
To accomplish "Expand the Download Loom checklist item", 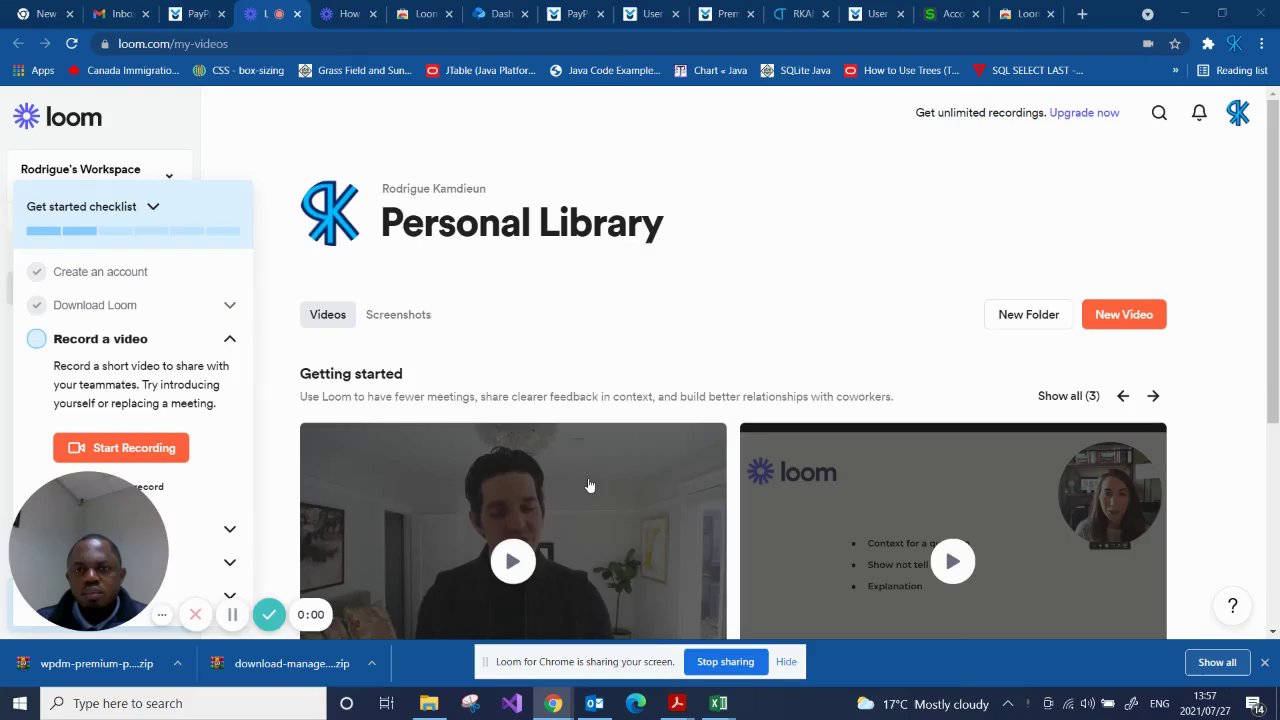I will [230, 305].
